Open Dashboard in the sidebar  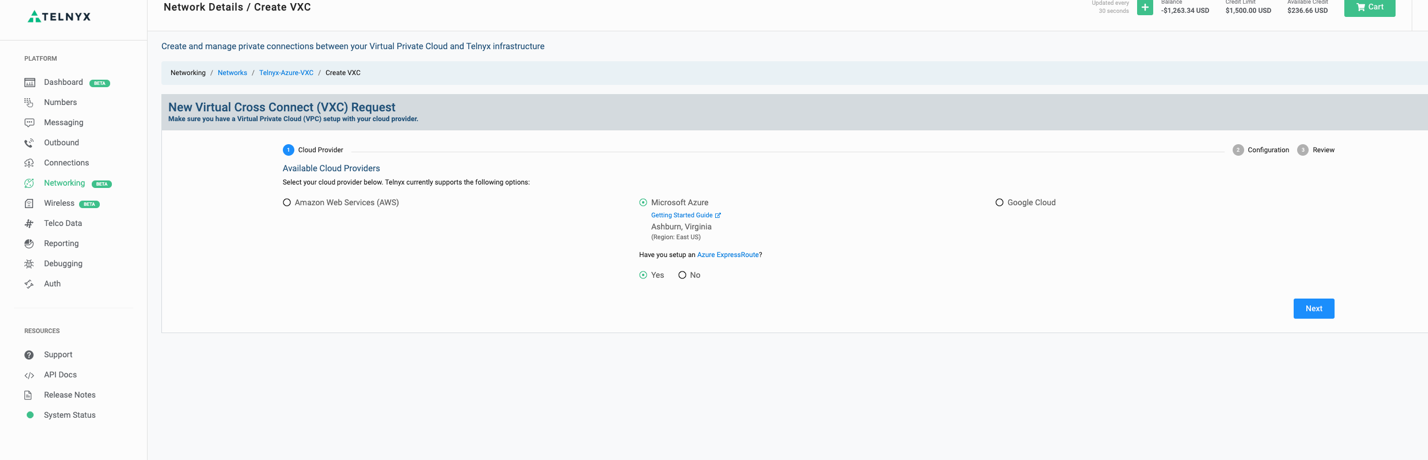[63, 82]
